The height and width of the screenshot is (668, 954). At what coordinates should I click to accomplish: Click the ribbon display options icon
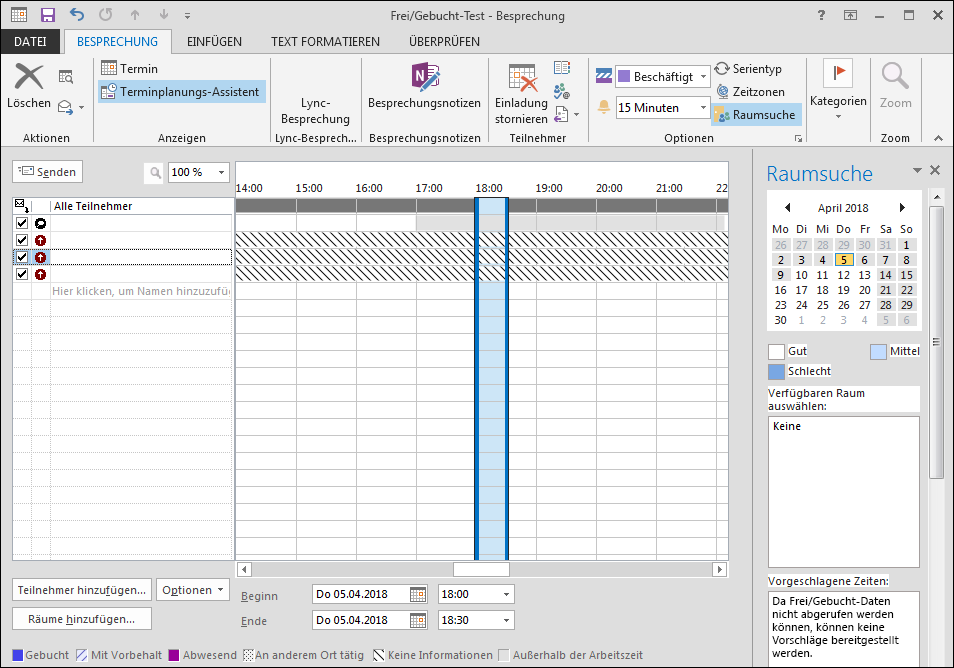[850, 15]
